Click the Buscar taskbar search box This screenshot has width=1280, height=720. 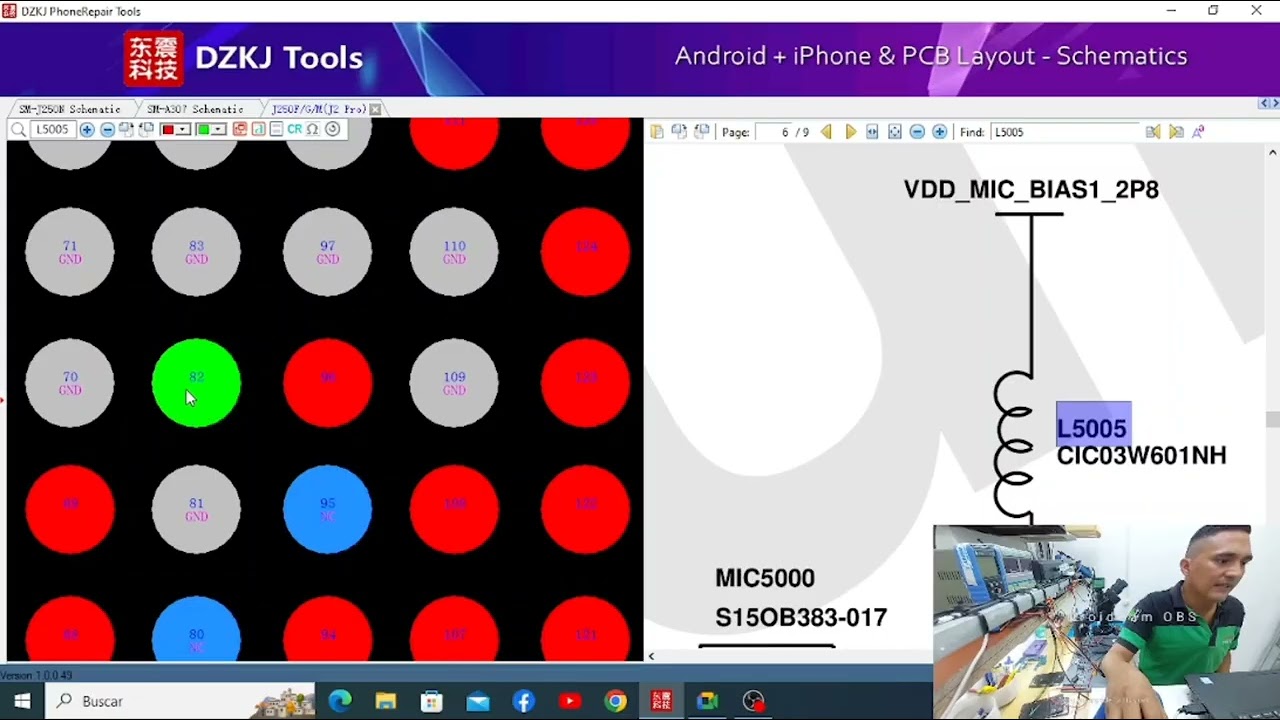[x=180, y=701]
